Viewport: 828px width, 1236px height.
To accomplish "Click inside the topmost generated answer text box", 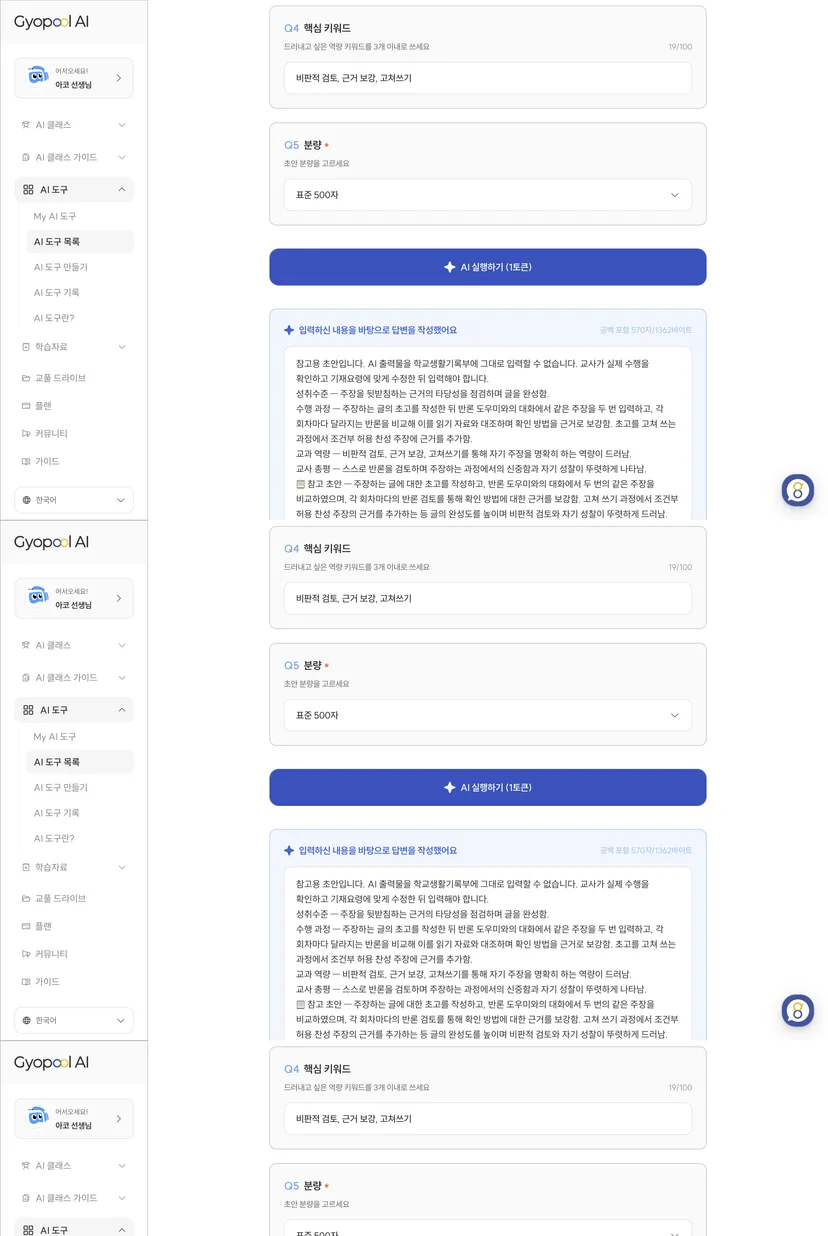I will pyautogui.click(x=488, y=432).
